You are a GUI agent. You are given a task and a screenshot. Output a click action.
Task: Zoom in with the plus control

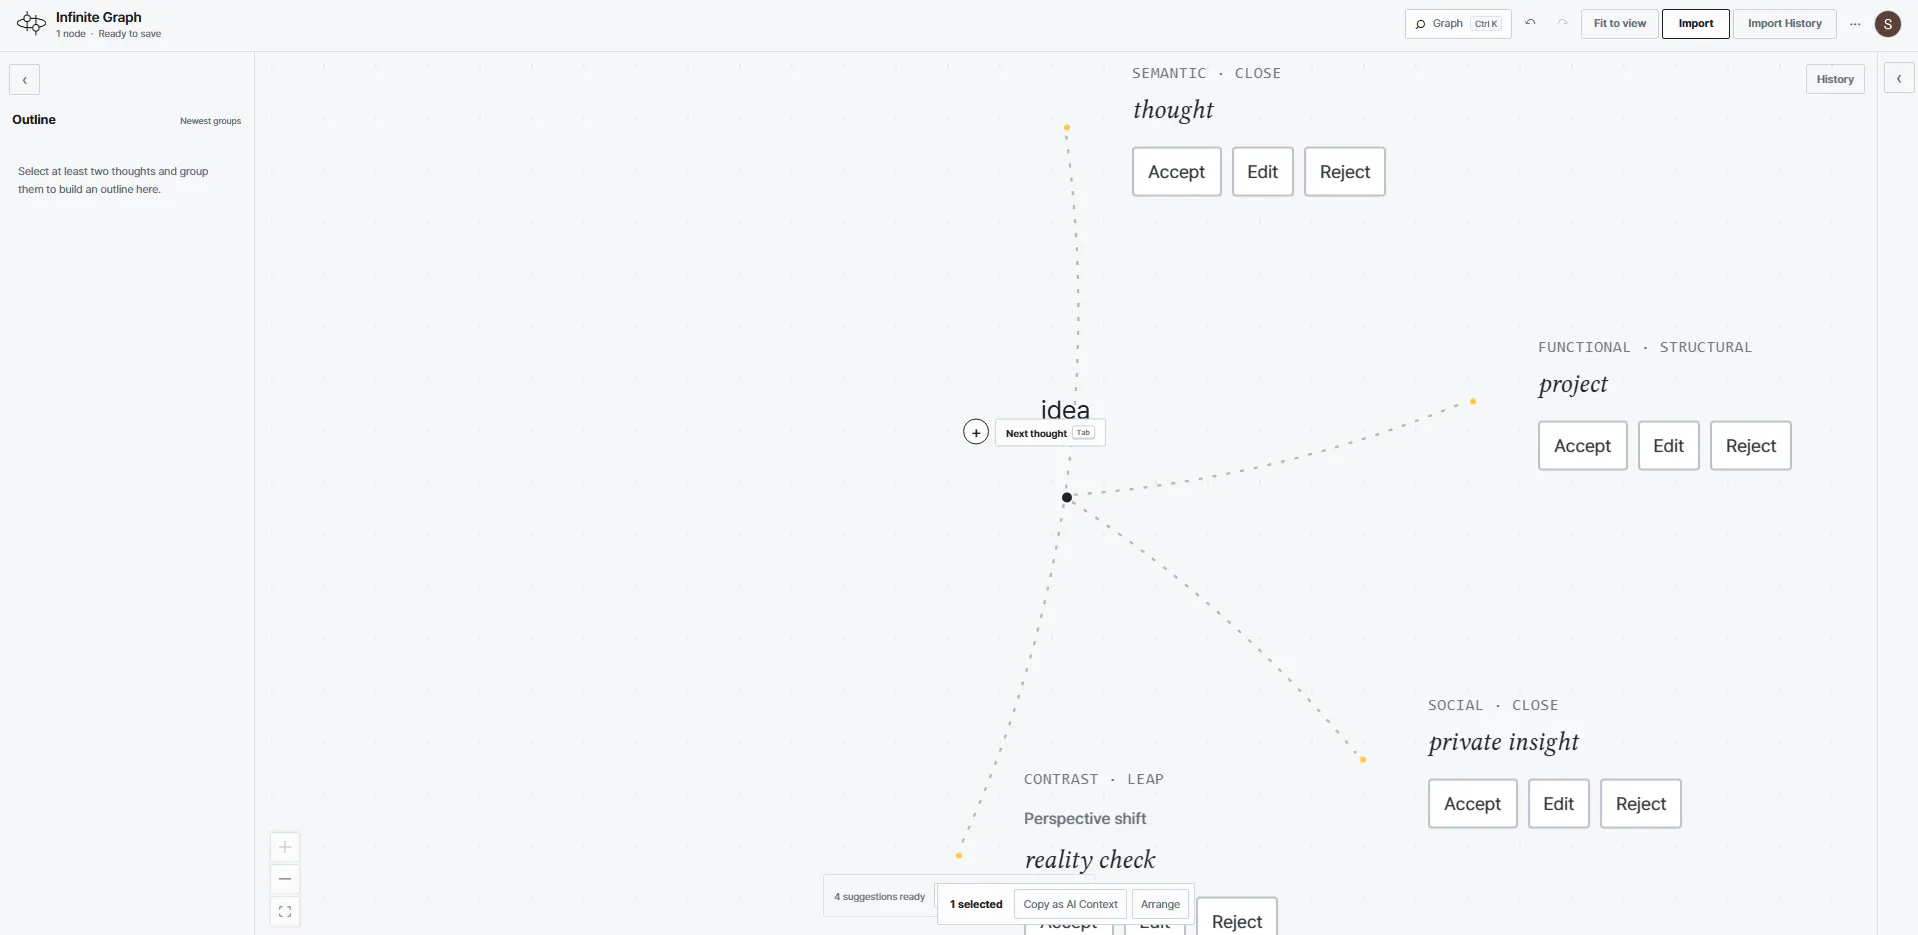click(x=285, y=847)
